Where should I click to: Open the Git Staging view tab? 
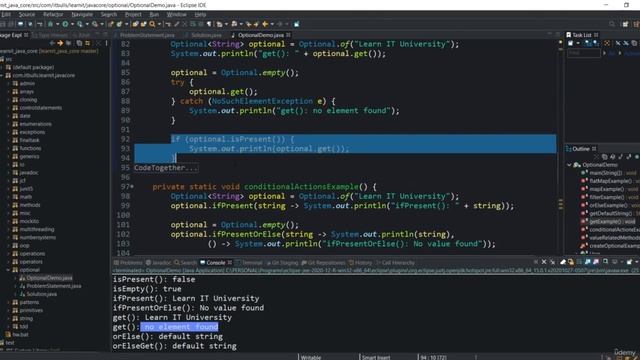282,263
